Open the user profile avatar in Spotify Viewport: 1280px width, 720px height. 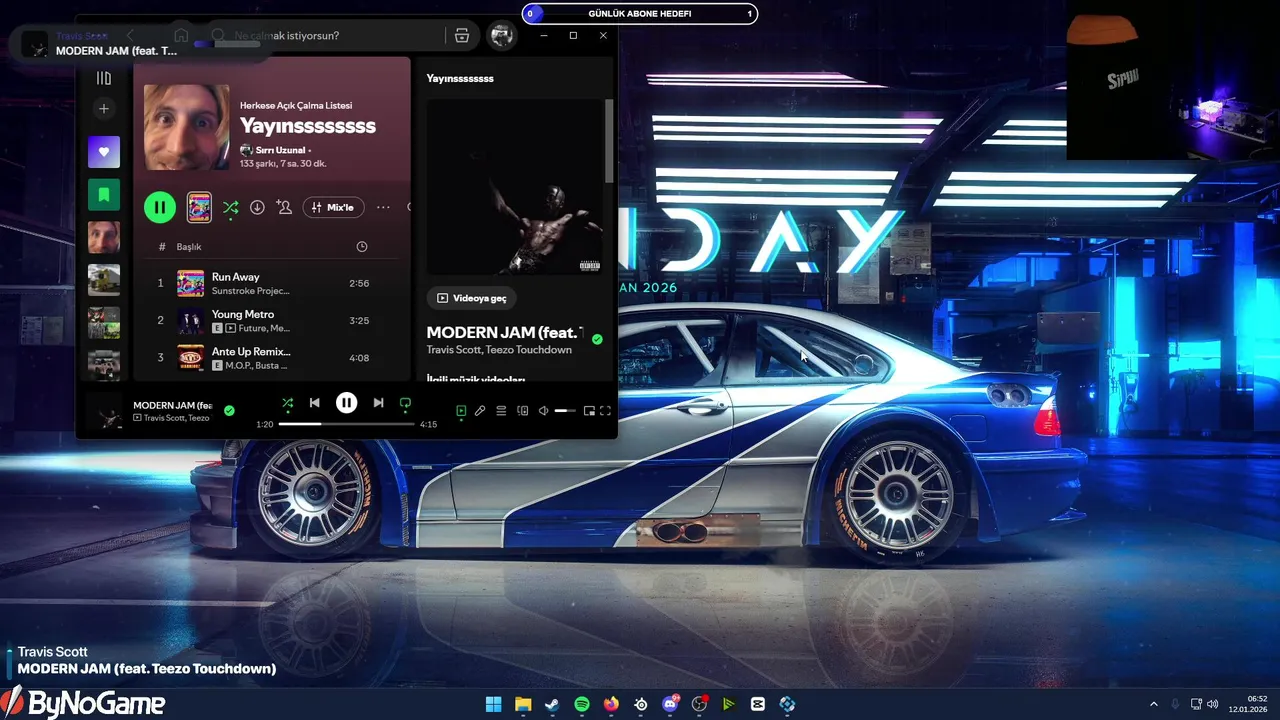[501, 36]
